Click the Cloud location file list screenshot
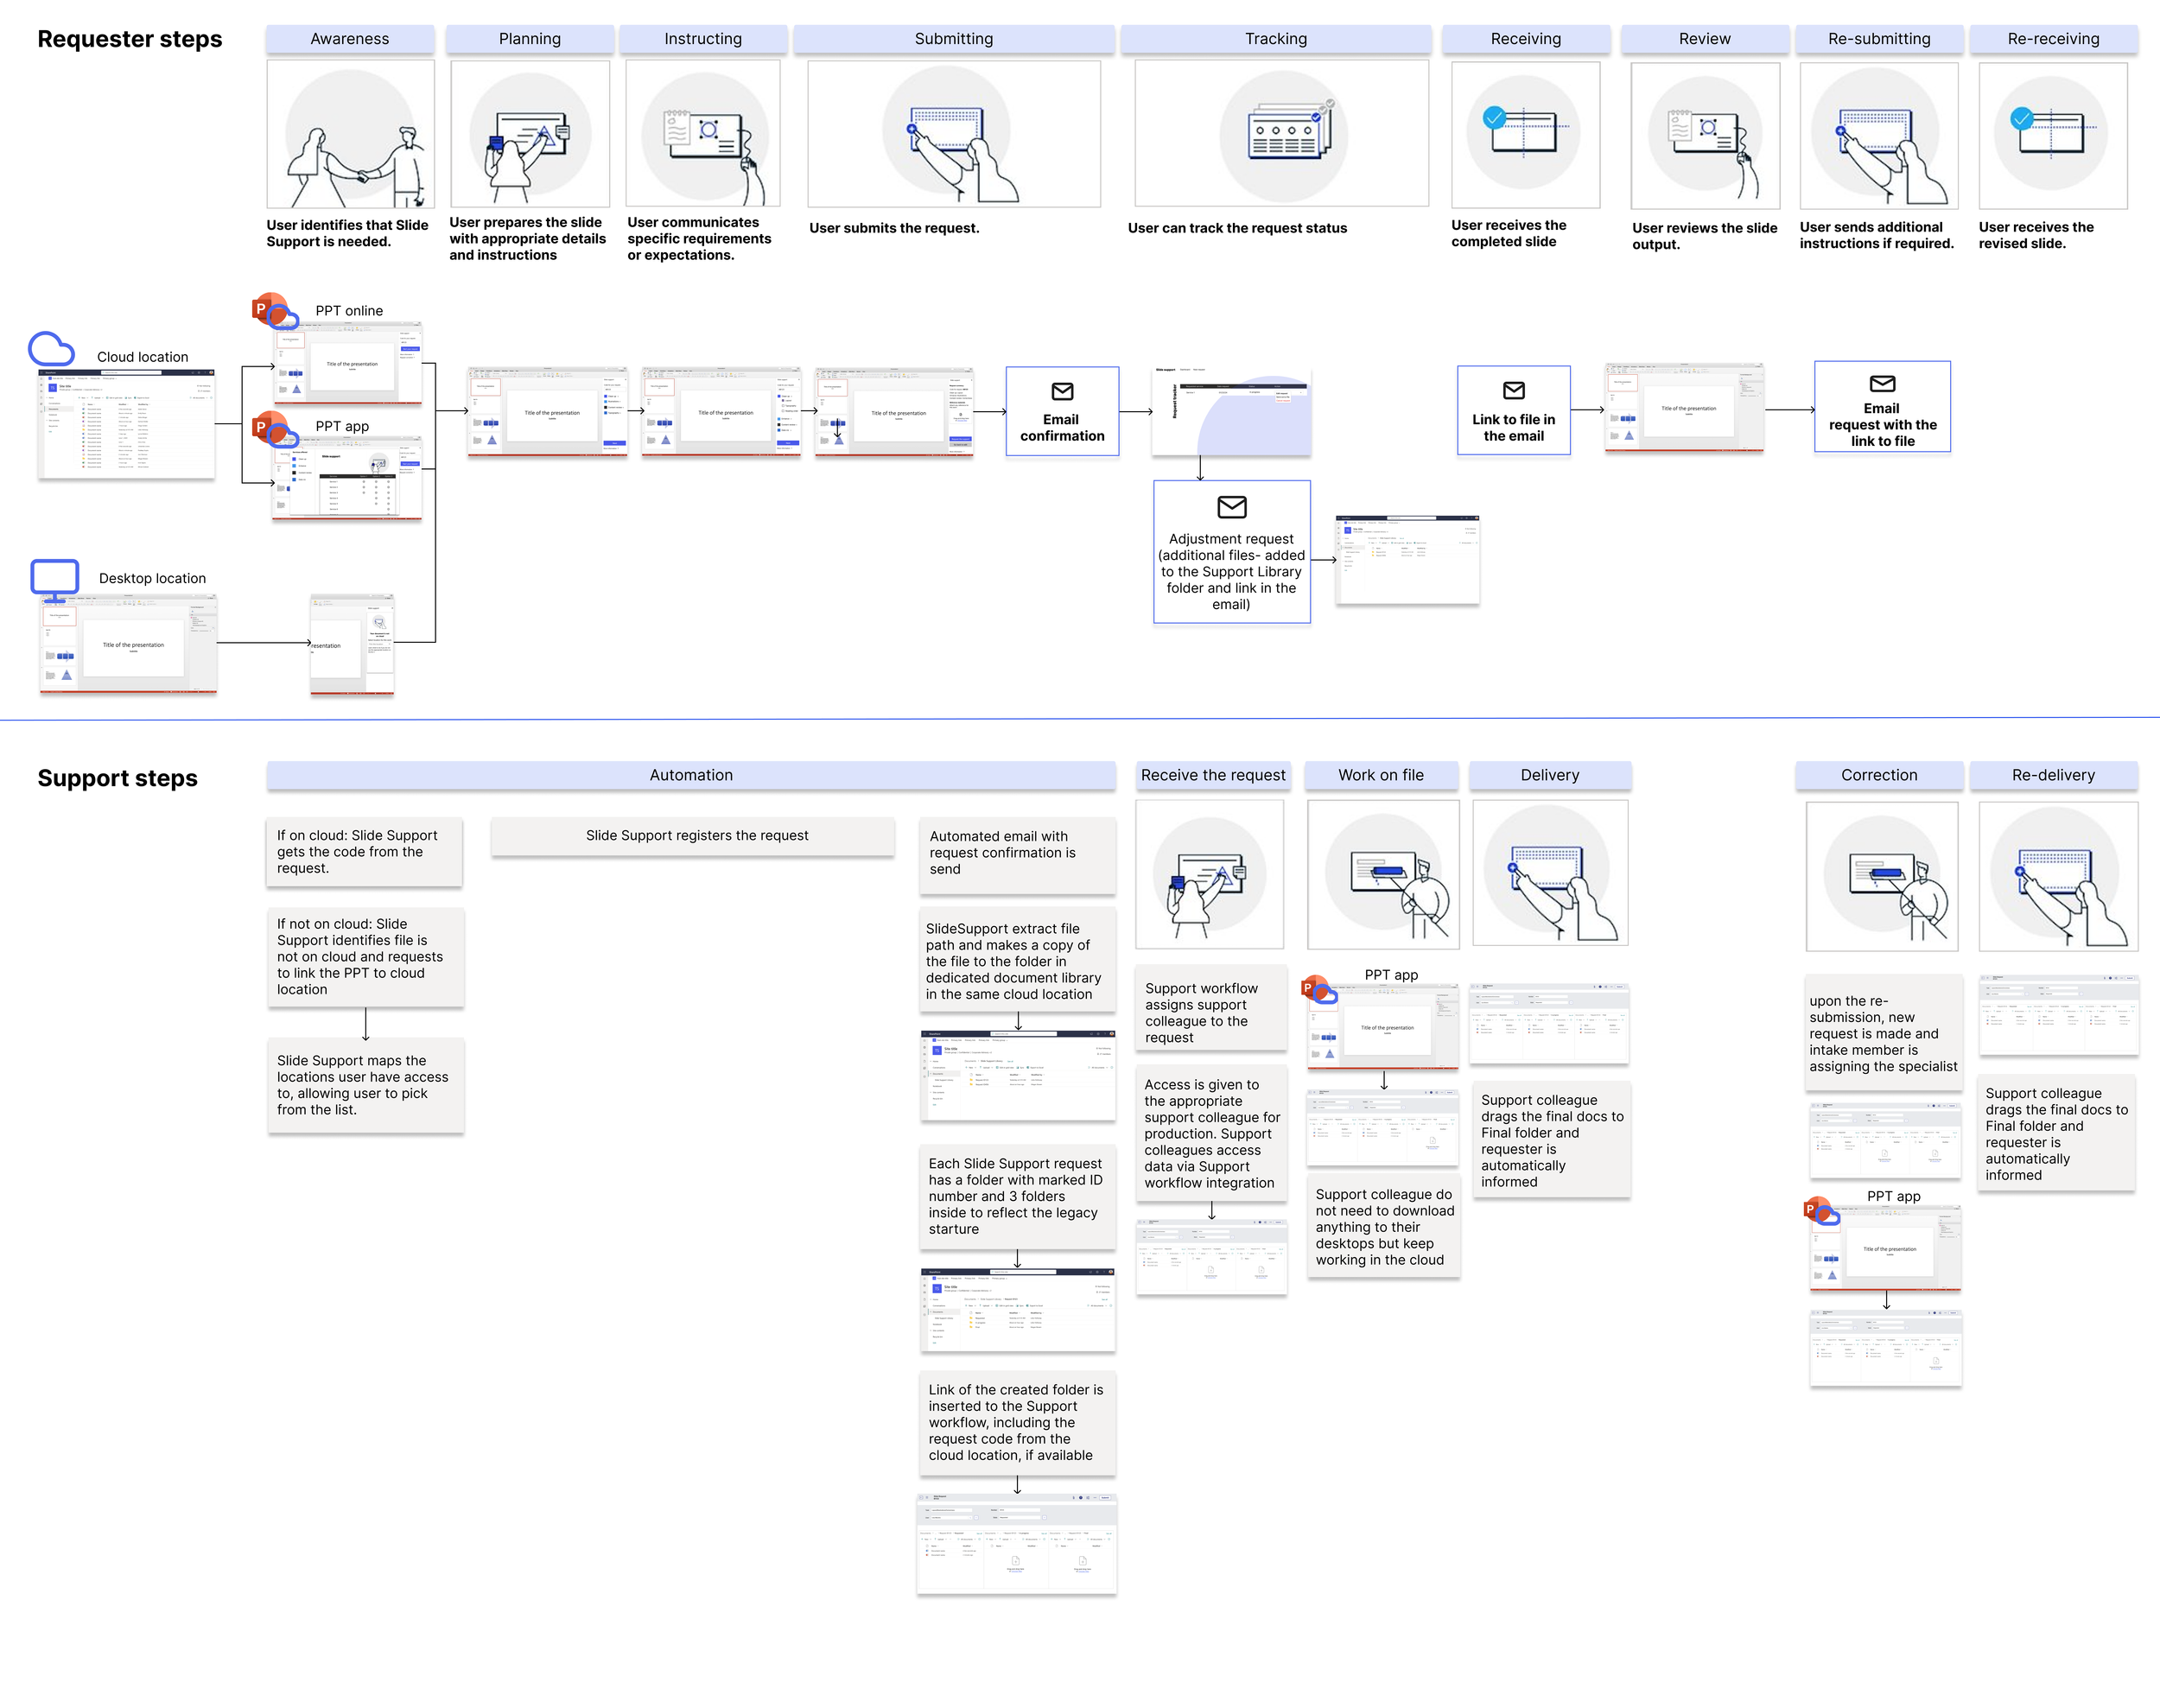 (x=126, y=424)
